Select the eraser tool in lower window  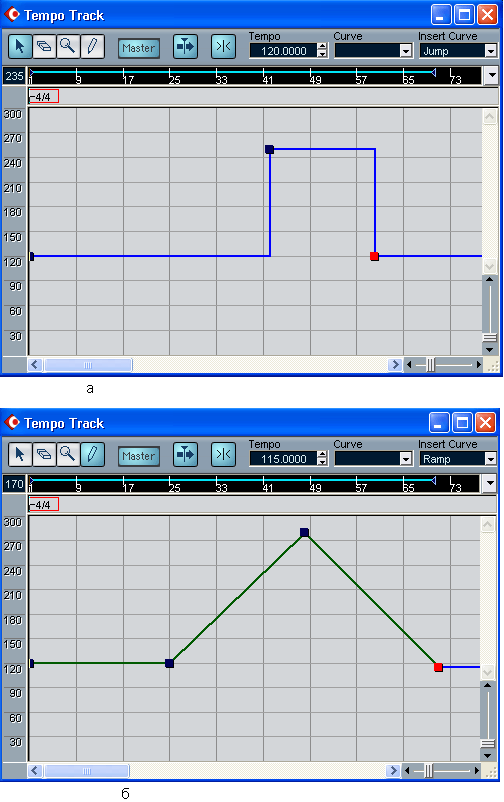pyautogui.click(x=44, y=454)
